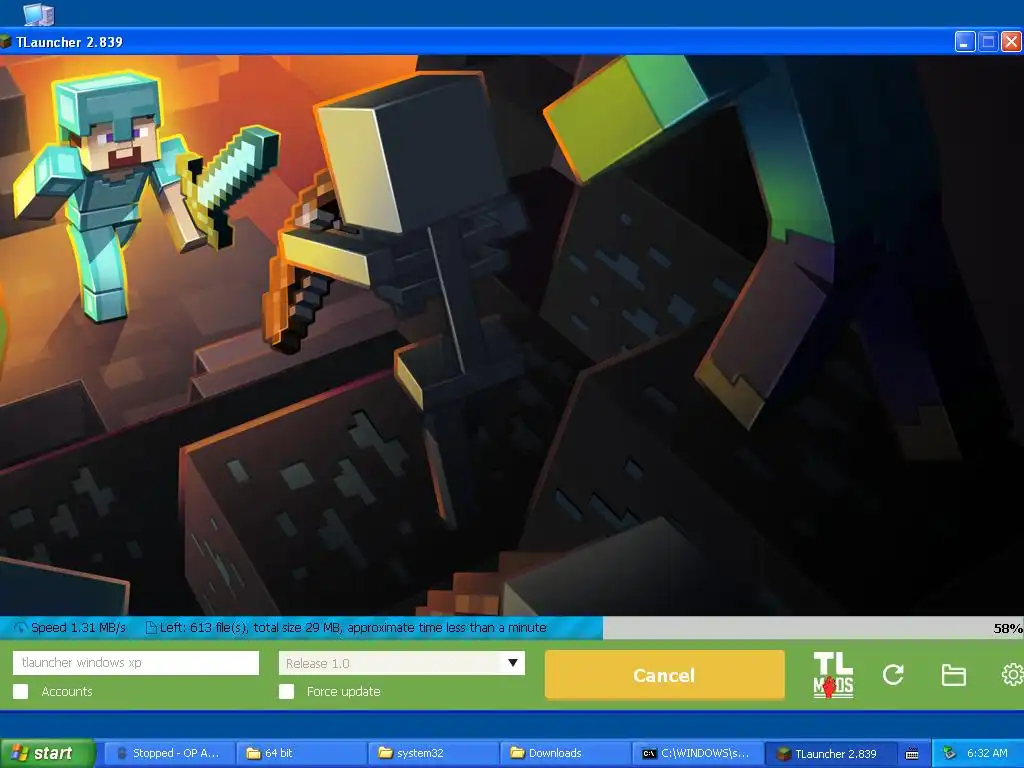Click the Accounts label
Screen dimensions: 1024x768
tap(67, 692)
